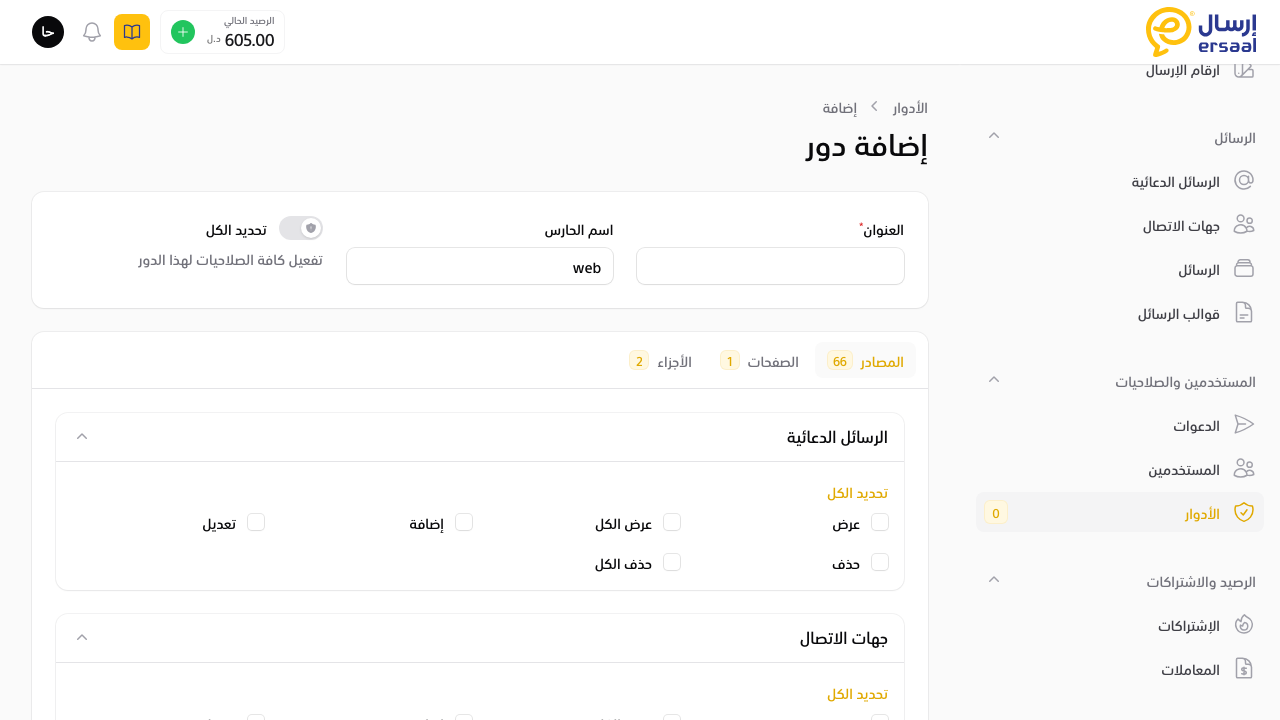Click the العنوان input field
1280x720 pixels.
coord(770,266)
